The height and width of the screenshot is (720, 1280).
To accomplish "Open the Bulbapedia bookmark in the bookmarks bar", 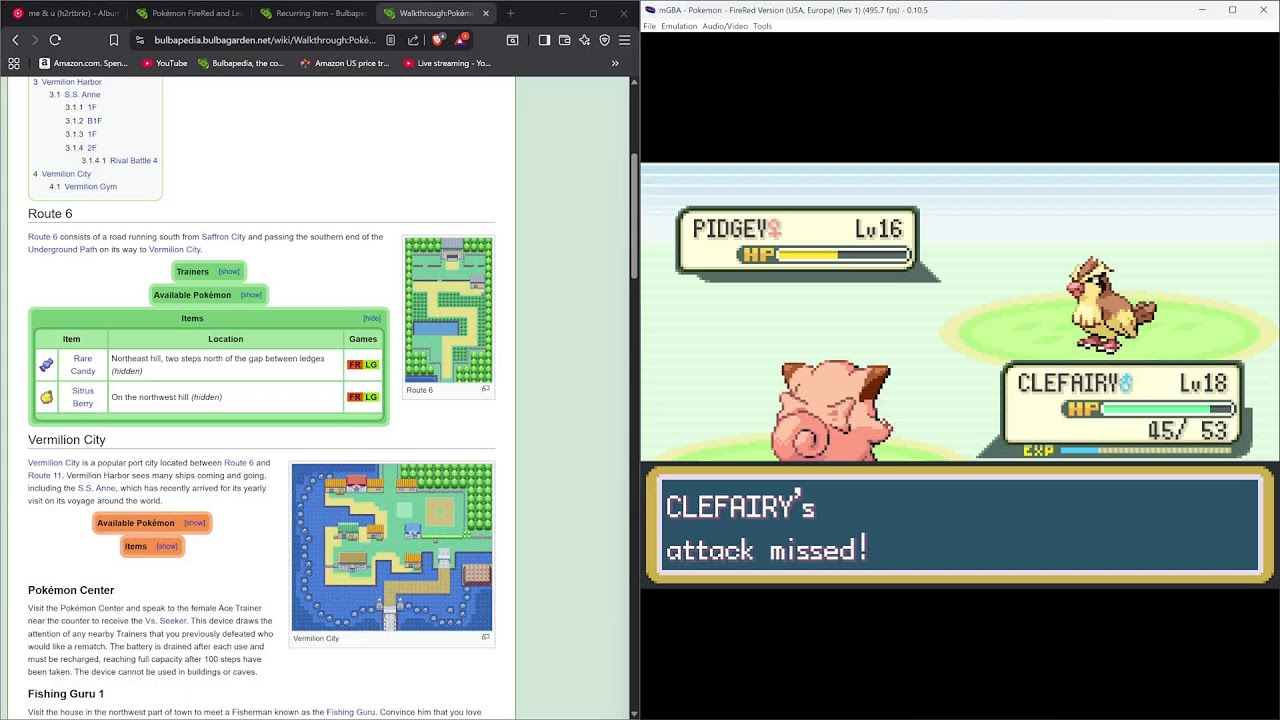I will [x=241, y=63].
